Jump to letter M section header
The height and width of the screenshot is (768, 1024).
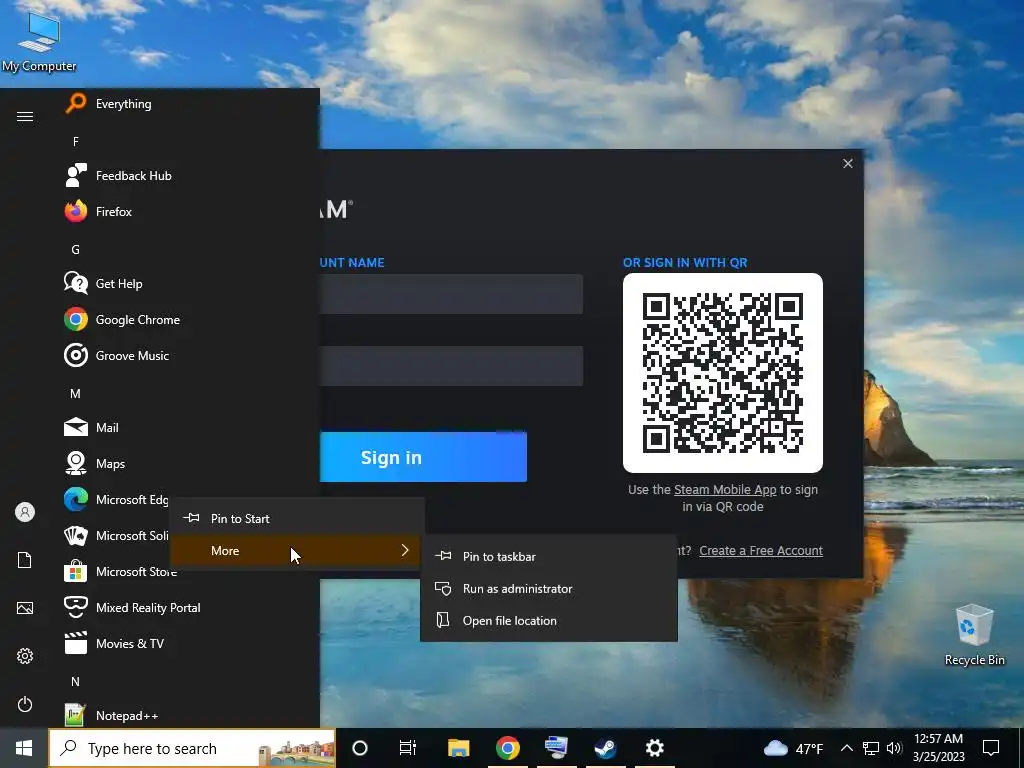[76, 394]
